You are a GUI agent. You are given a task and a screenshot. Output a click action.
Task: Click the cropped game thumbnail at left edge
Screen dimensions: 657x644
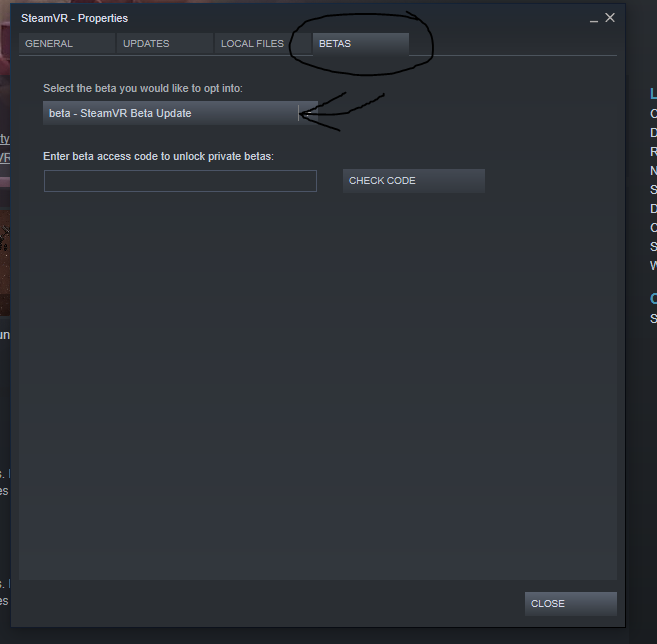pos(5,263)
